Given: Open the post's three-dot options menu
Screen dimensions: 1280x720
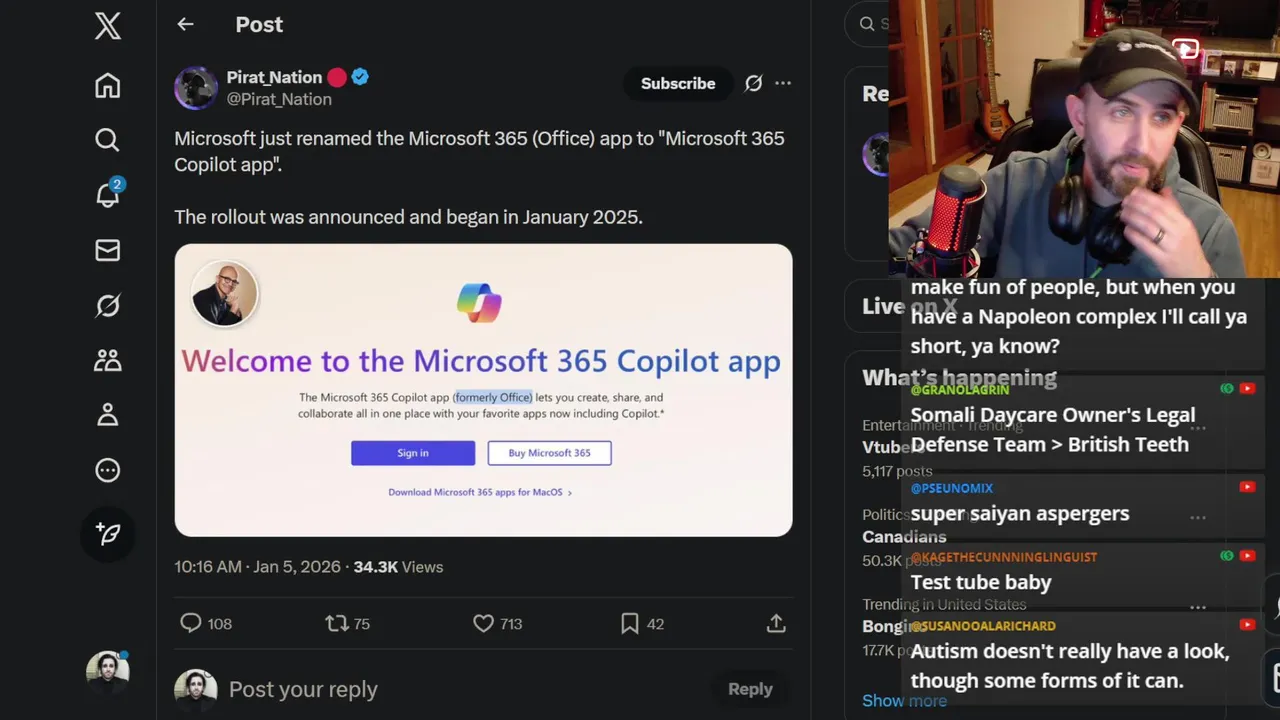Looking at the screenshot, I should [783, 83].
